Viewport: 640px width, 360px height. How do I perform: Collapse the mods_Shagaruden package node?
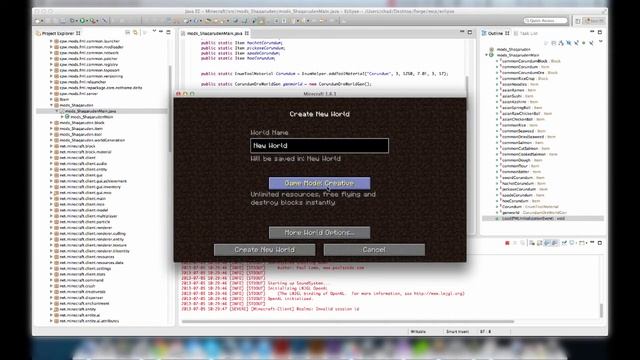pyautogui.click(x=51, y=105)
